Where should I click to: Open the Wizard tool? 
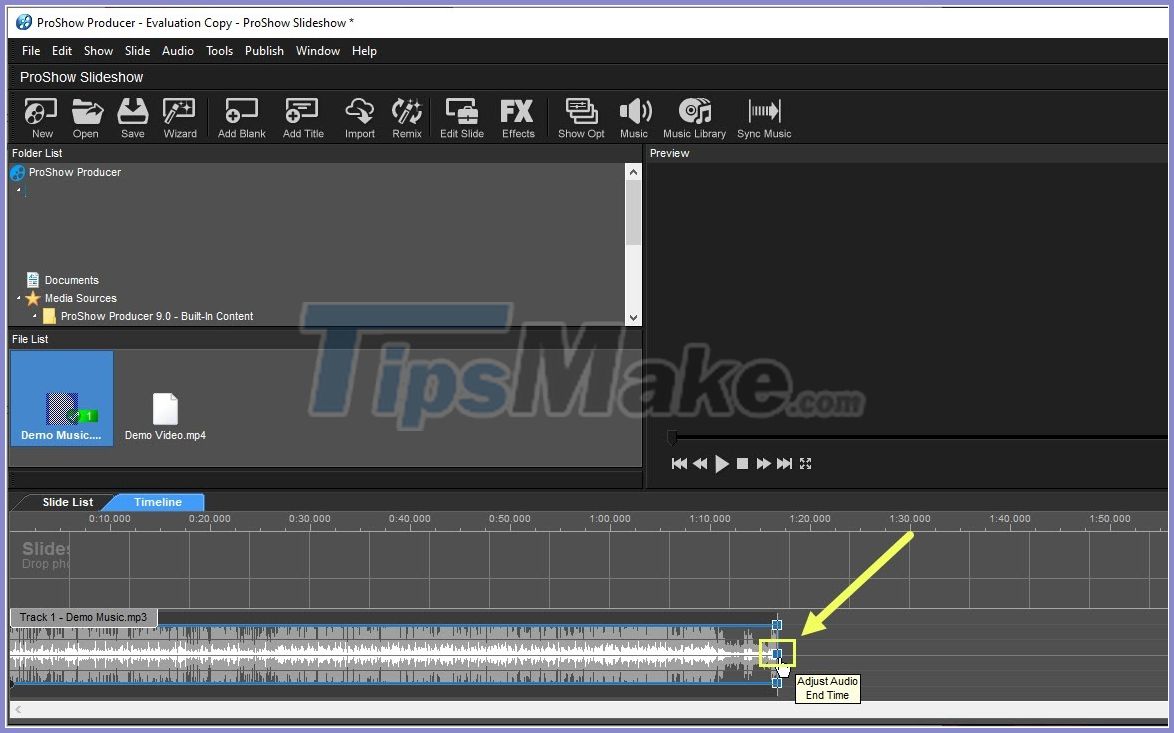(179, 117)
